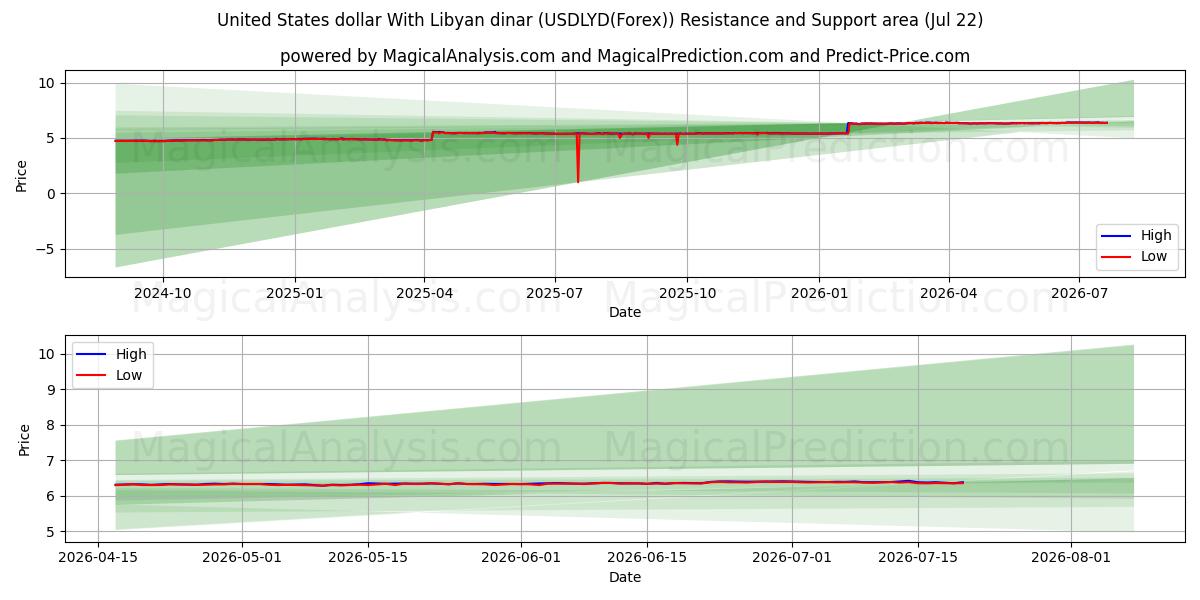Screen dimensions: 1200x600
Task: Click the 2024-10 x-axis label
Action: (163, 292)
